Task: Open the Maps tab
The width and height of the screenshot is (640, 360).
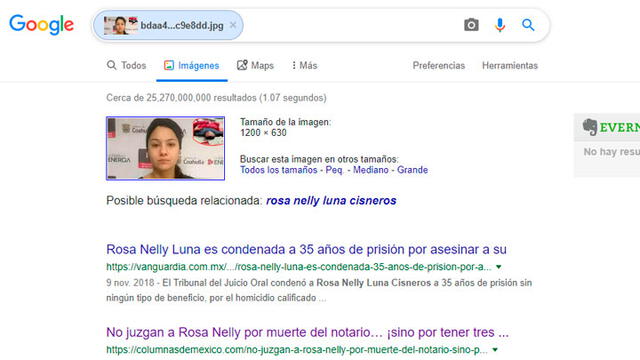Action: click(256, 65)
